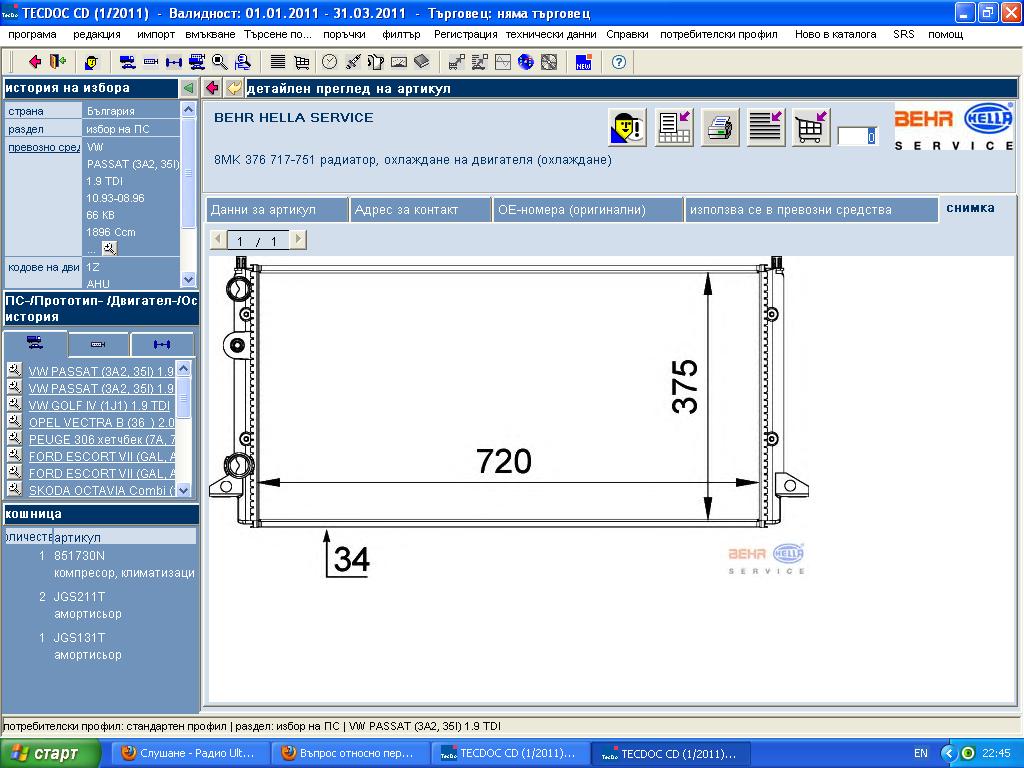Go to next image page arrow
This screenshot has width=1024, height=768.
(297, 240)
